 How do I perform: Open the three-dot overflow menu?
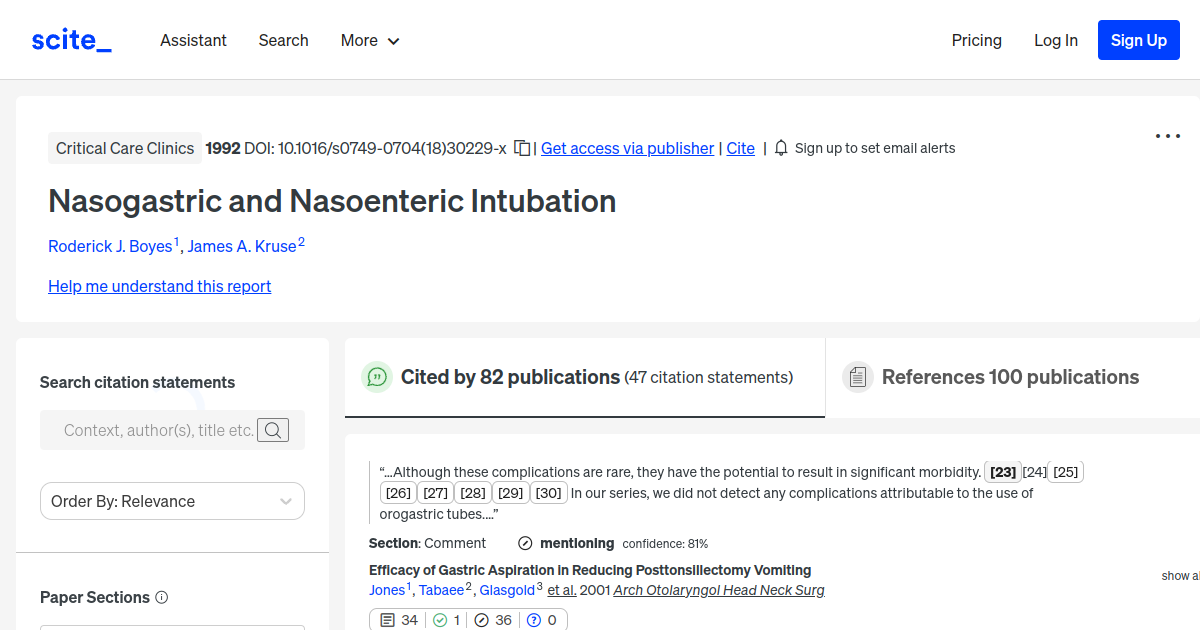point(1167,136)
